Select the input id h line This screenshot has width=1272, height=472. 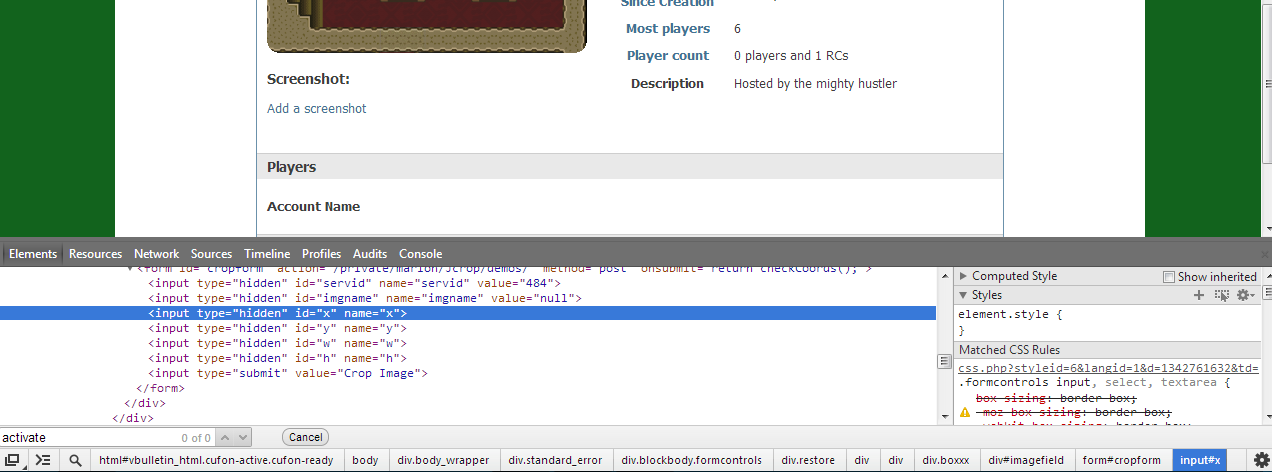coord(277,358)
